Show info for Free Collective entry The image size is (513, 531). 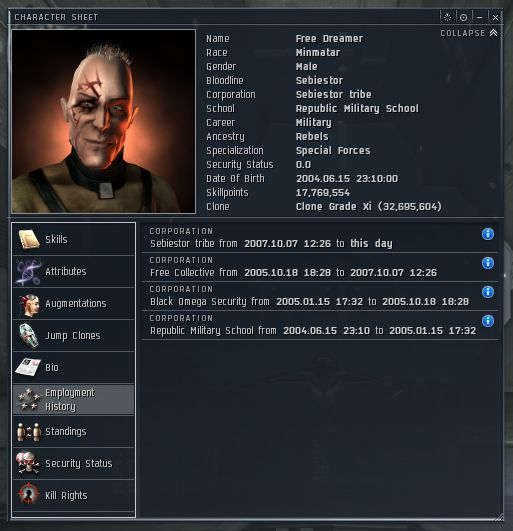point(488,263)
